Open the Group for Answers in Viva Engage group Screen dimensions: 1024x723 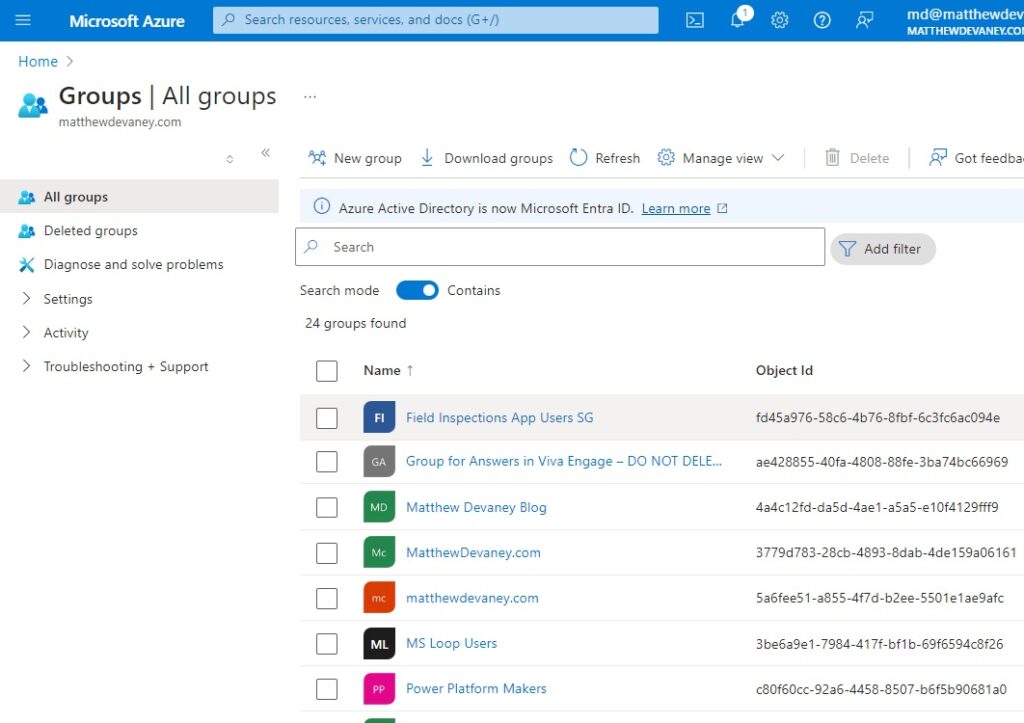(x=564, y=461)
